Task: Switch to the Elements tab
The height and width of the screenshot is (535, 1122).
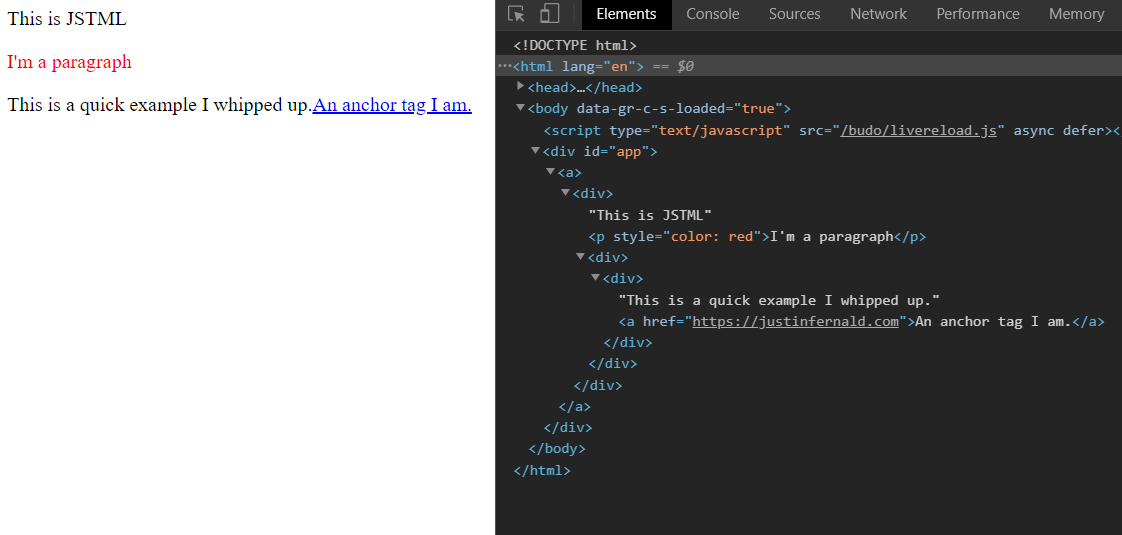Action: click(x=626, y=14)
